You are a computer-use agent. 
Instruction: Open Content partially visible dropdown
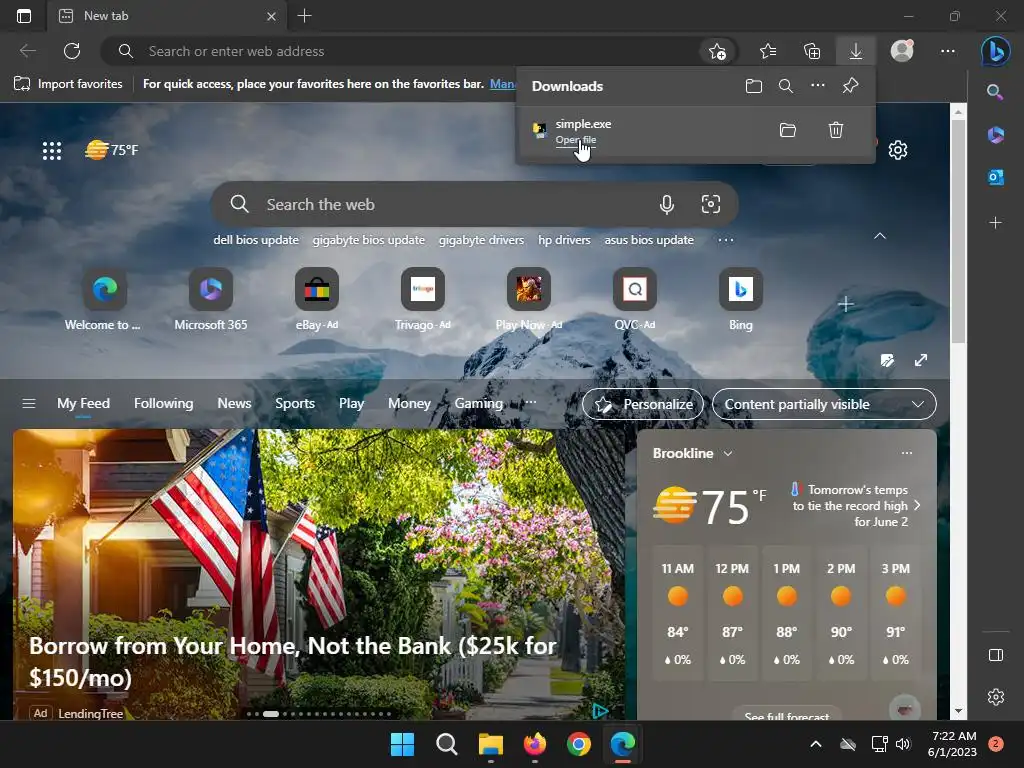pyautogui.click(x=824, y=404)
